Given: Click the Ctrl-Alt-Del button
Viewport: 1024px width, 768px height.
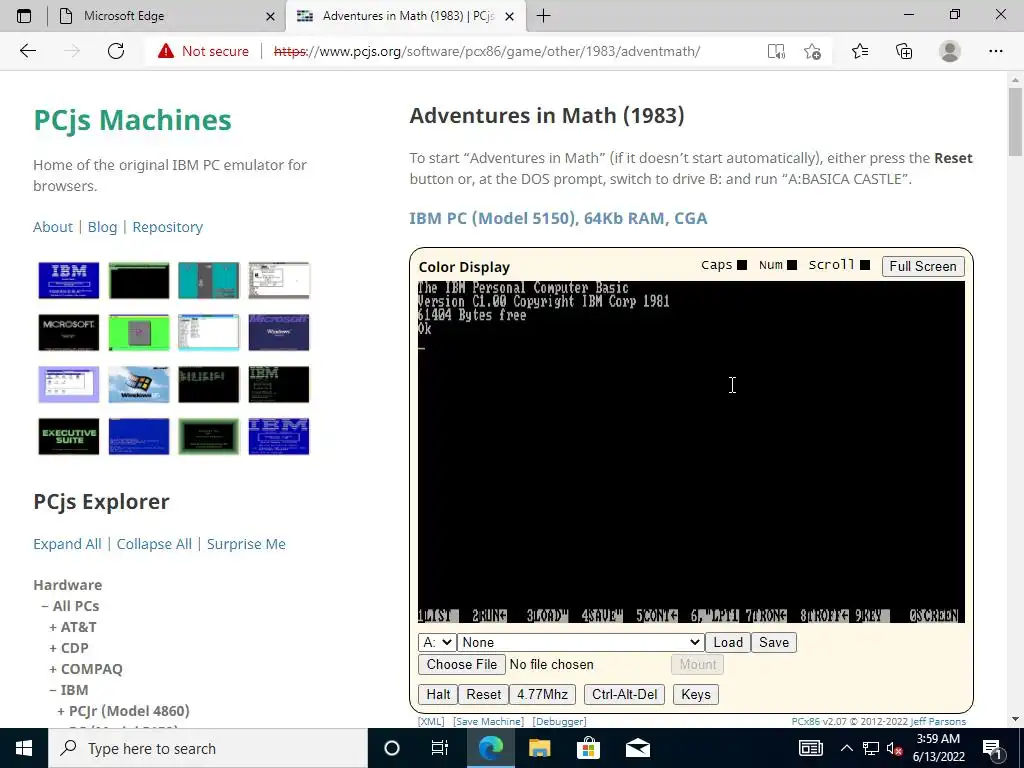Looking at the screenshot, I should pyautogui.click(x=624, y=694).
